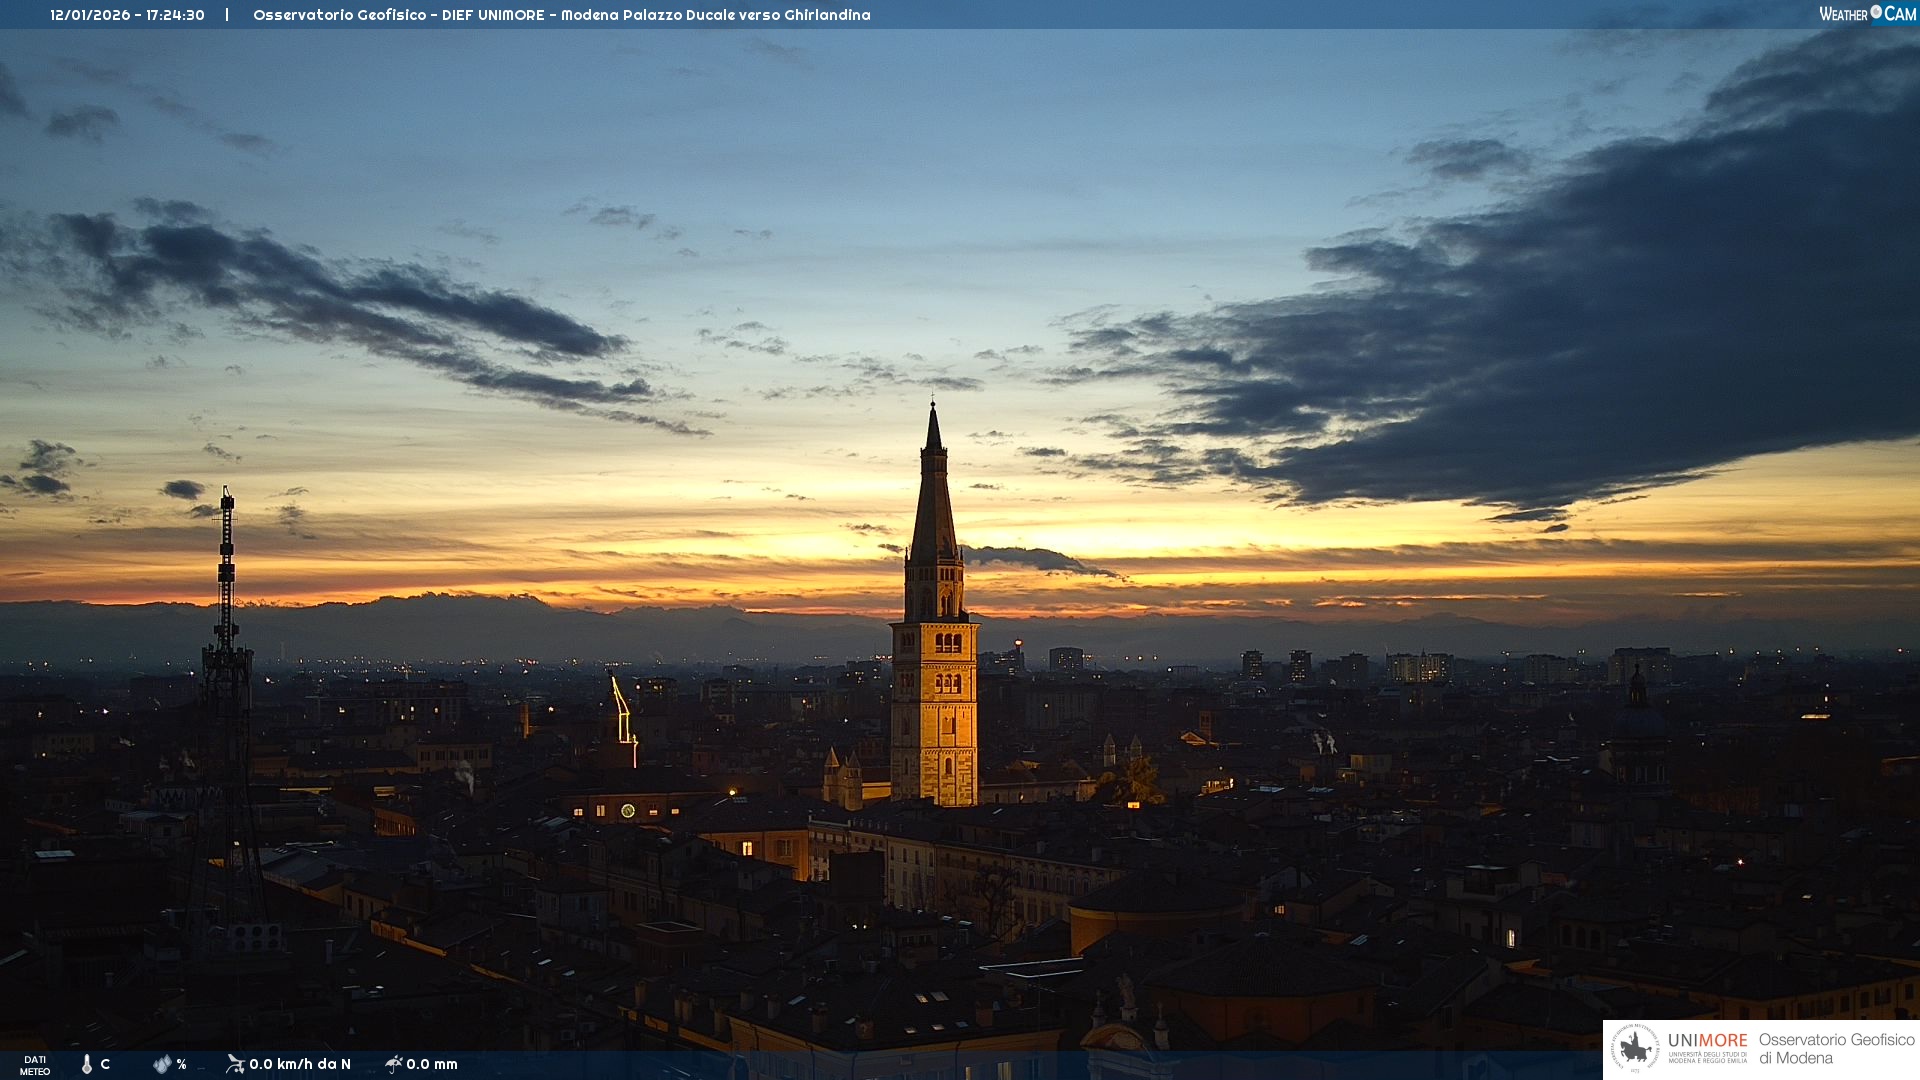The width and height of the screenshot is (1920, 1080).
Task: Click the camera lens in WeatherCam logo
Action: pyautogui.click(x=1876, y=12)
